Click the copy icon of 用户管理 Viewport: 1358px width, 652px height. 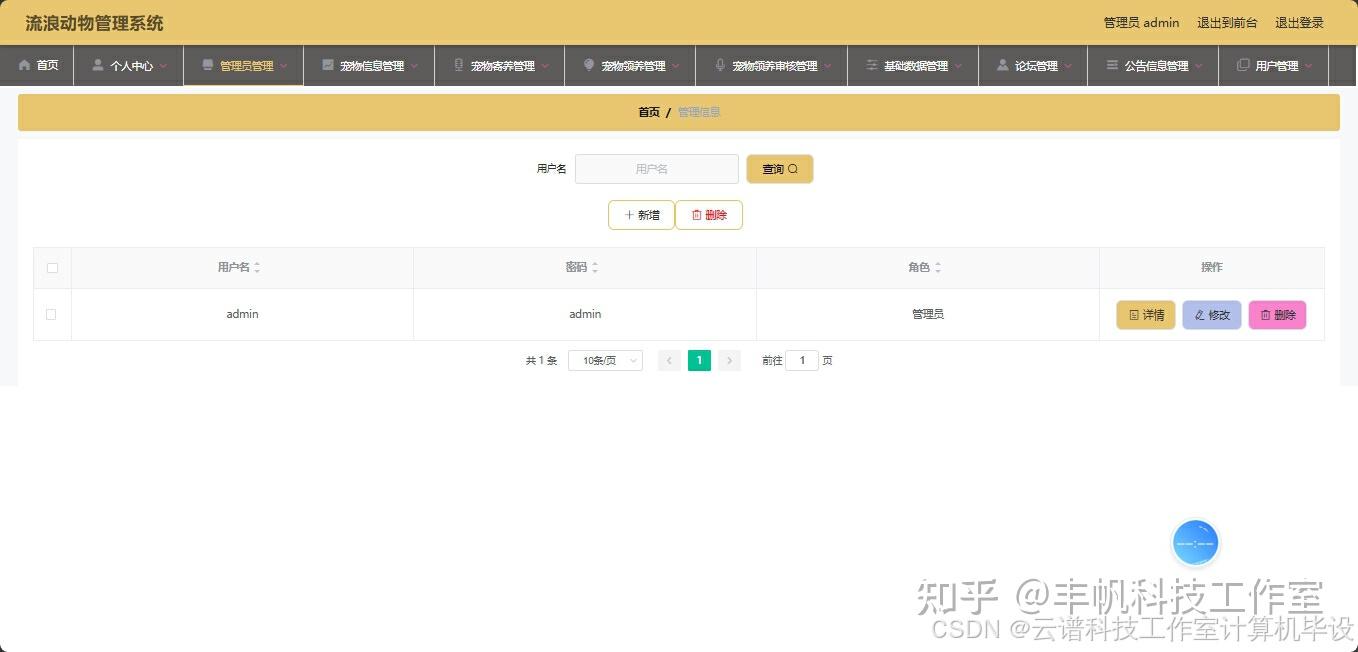(1243, 65)
